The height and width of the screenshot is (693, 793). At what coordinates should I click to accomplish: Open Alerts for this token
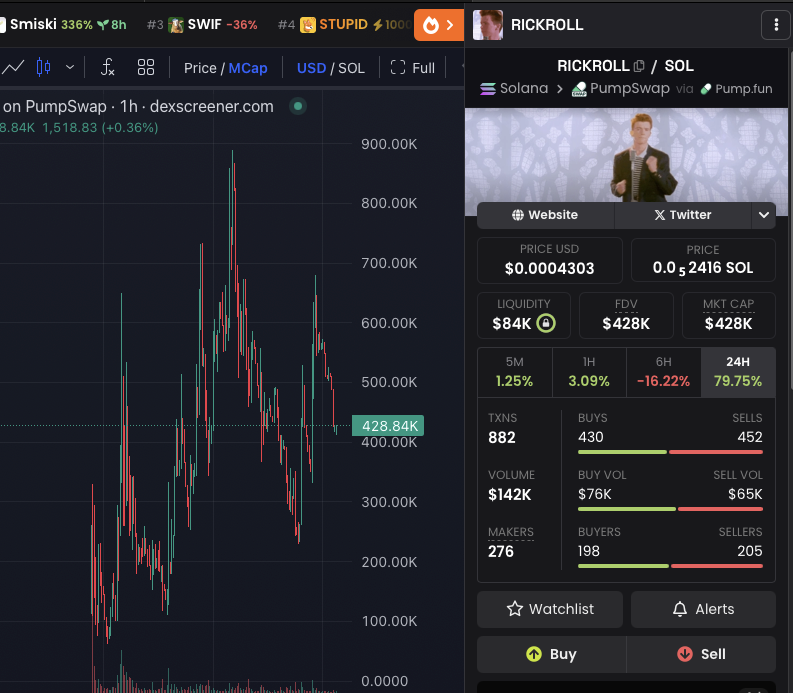[x=703, y=609]
